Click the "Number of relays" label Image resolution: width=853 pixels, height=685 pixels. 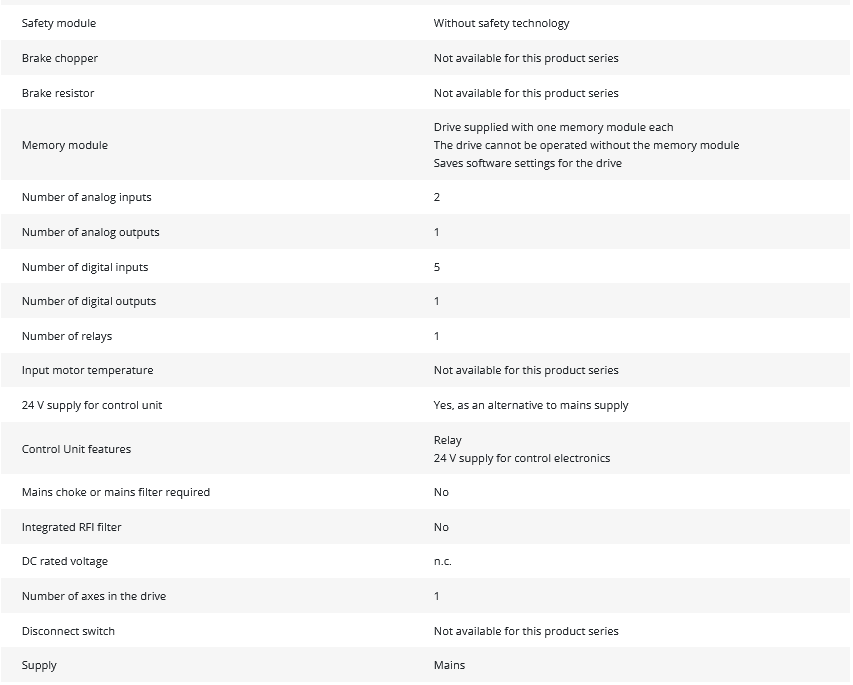tap(67, 336)
